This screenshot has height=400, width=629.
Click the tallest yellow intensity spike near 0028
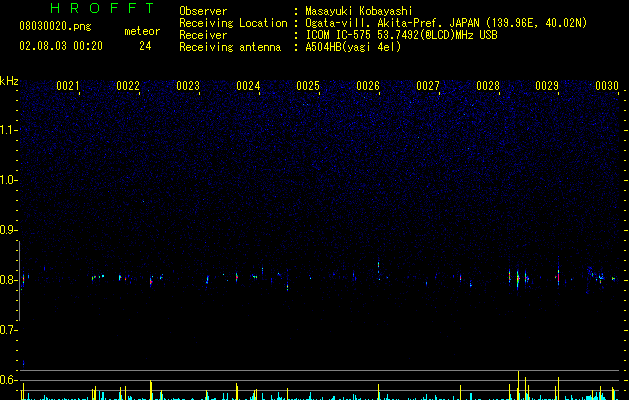pos(518,385)
